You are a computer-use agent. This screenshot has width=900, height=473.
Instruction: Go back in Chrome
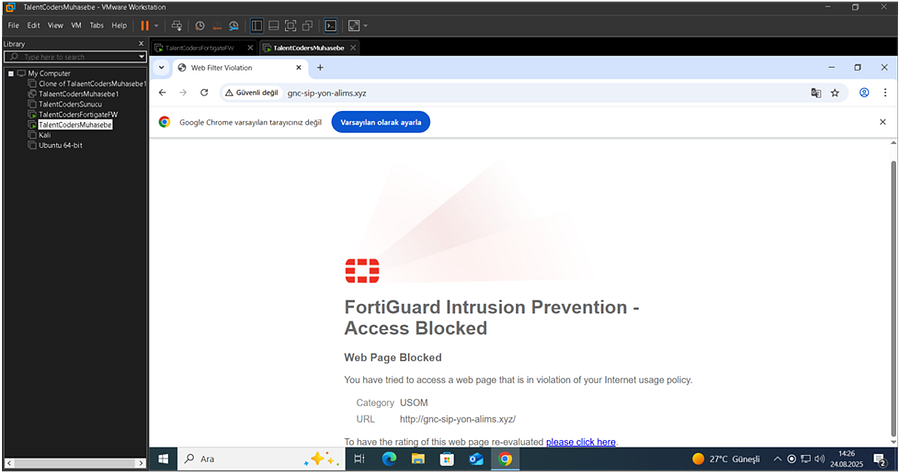pyautogui.click(x=162, y=92)
